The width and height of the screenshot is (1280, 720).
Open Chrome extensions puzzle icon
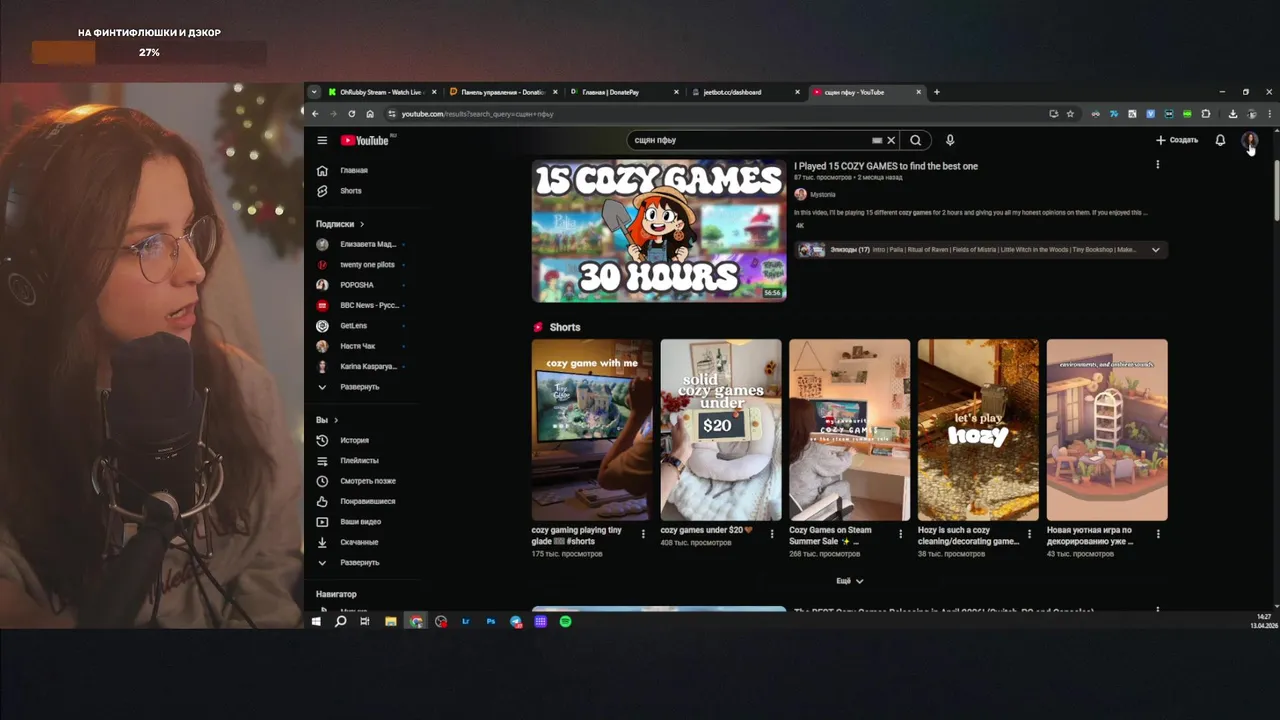click(x=1205, y=114)
